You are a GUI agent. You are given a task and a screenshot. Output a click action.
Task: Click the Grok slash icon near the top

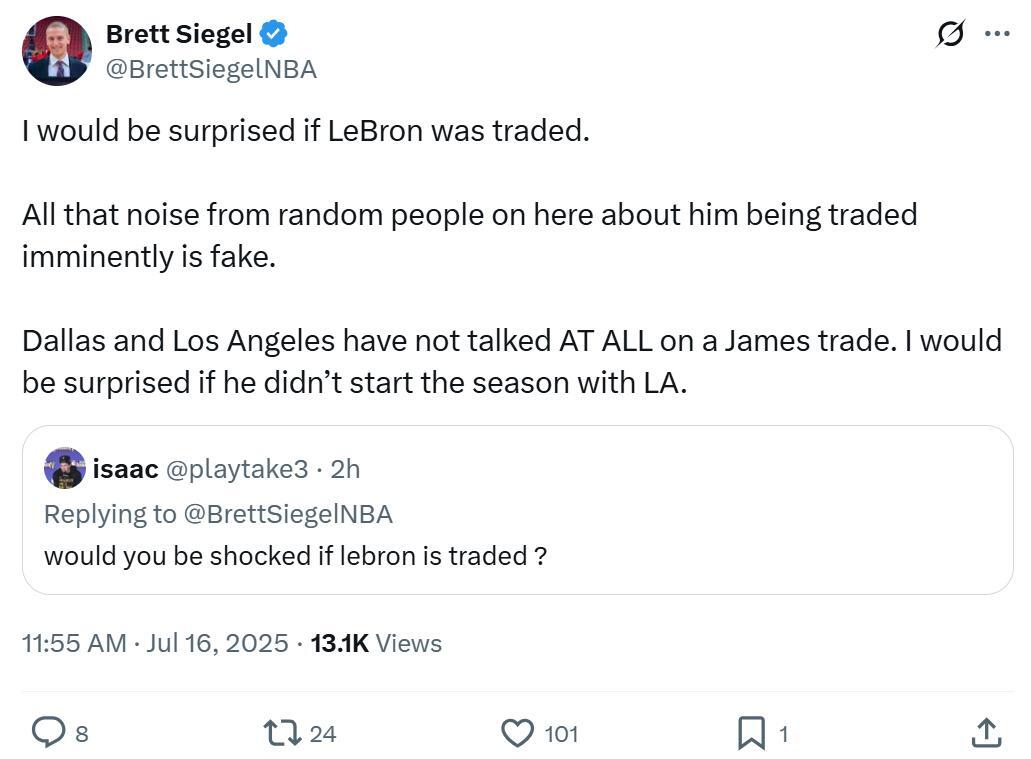pyautogui.click(x=951, y=34)
